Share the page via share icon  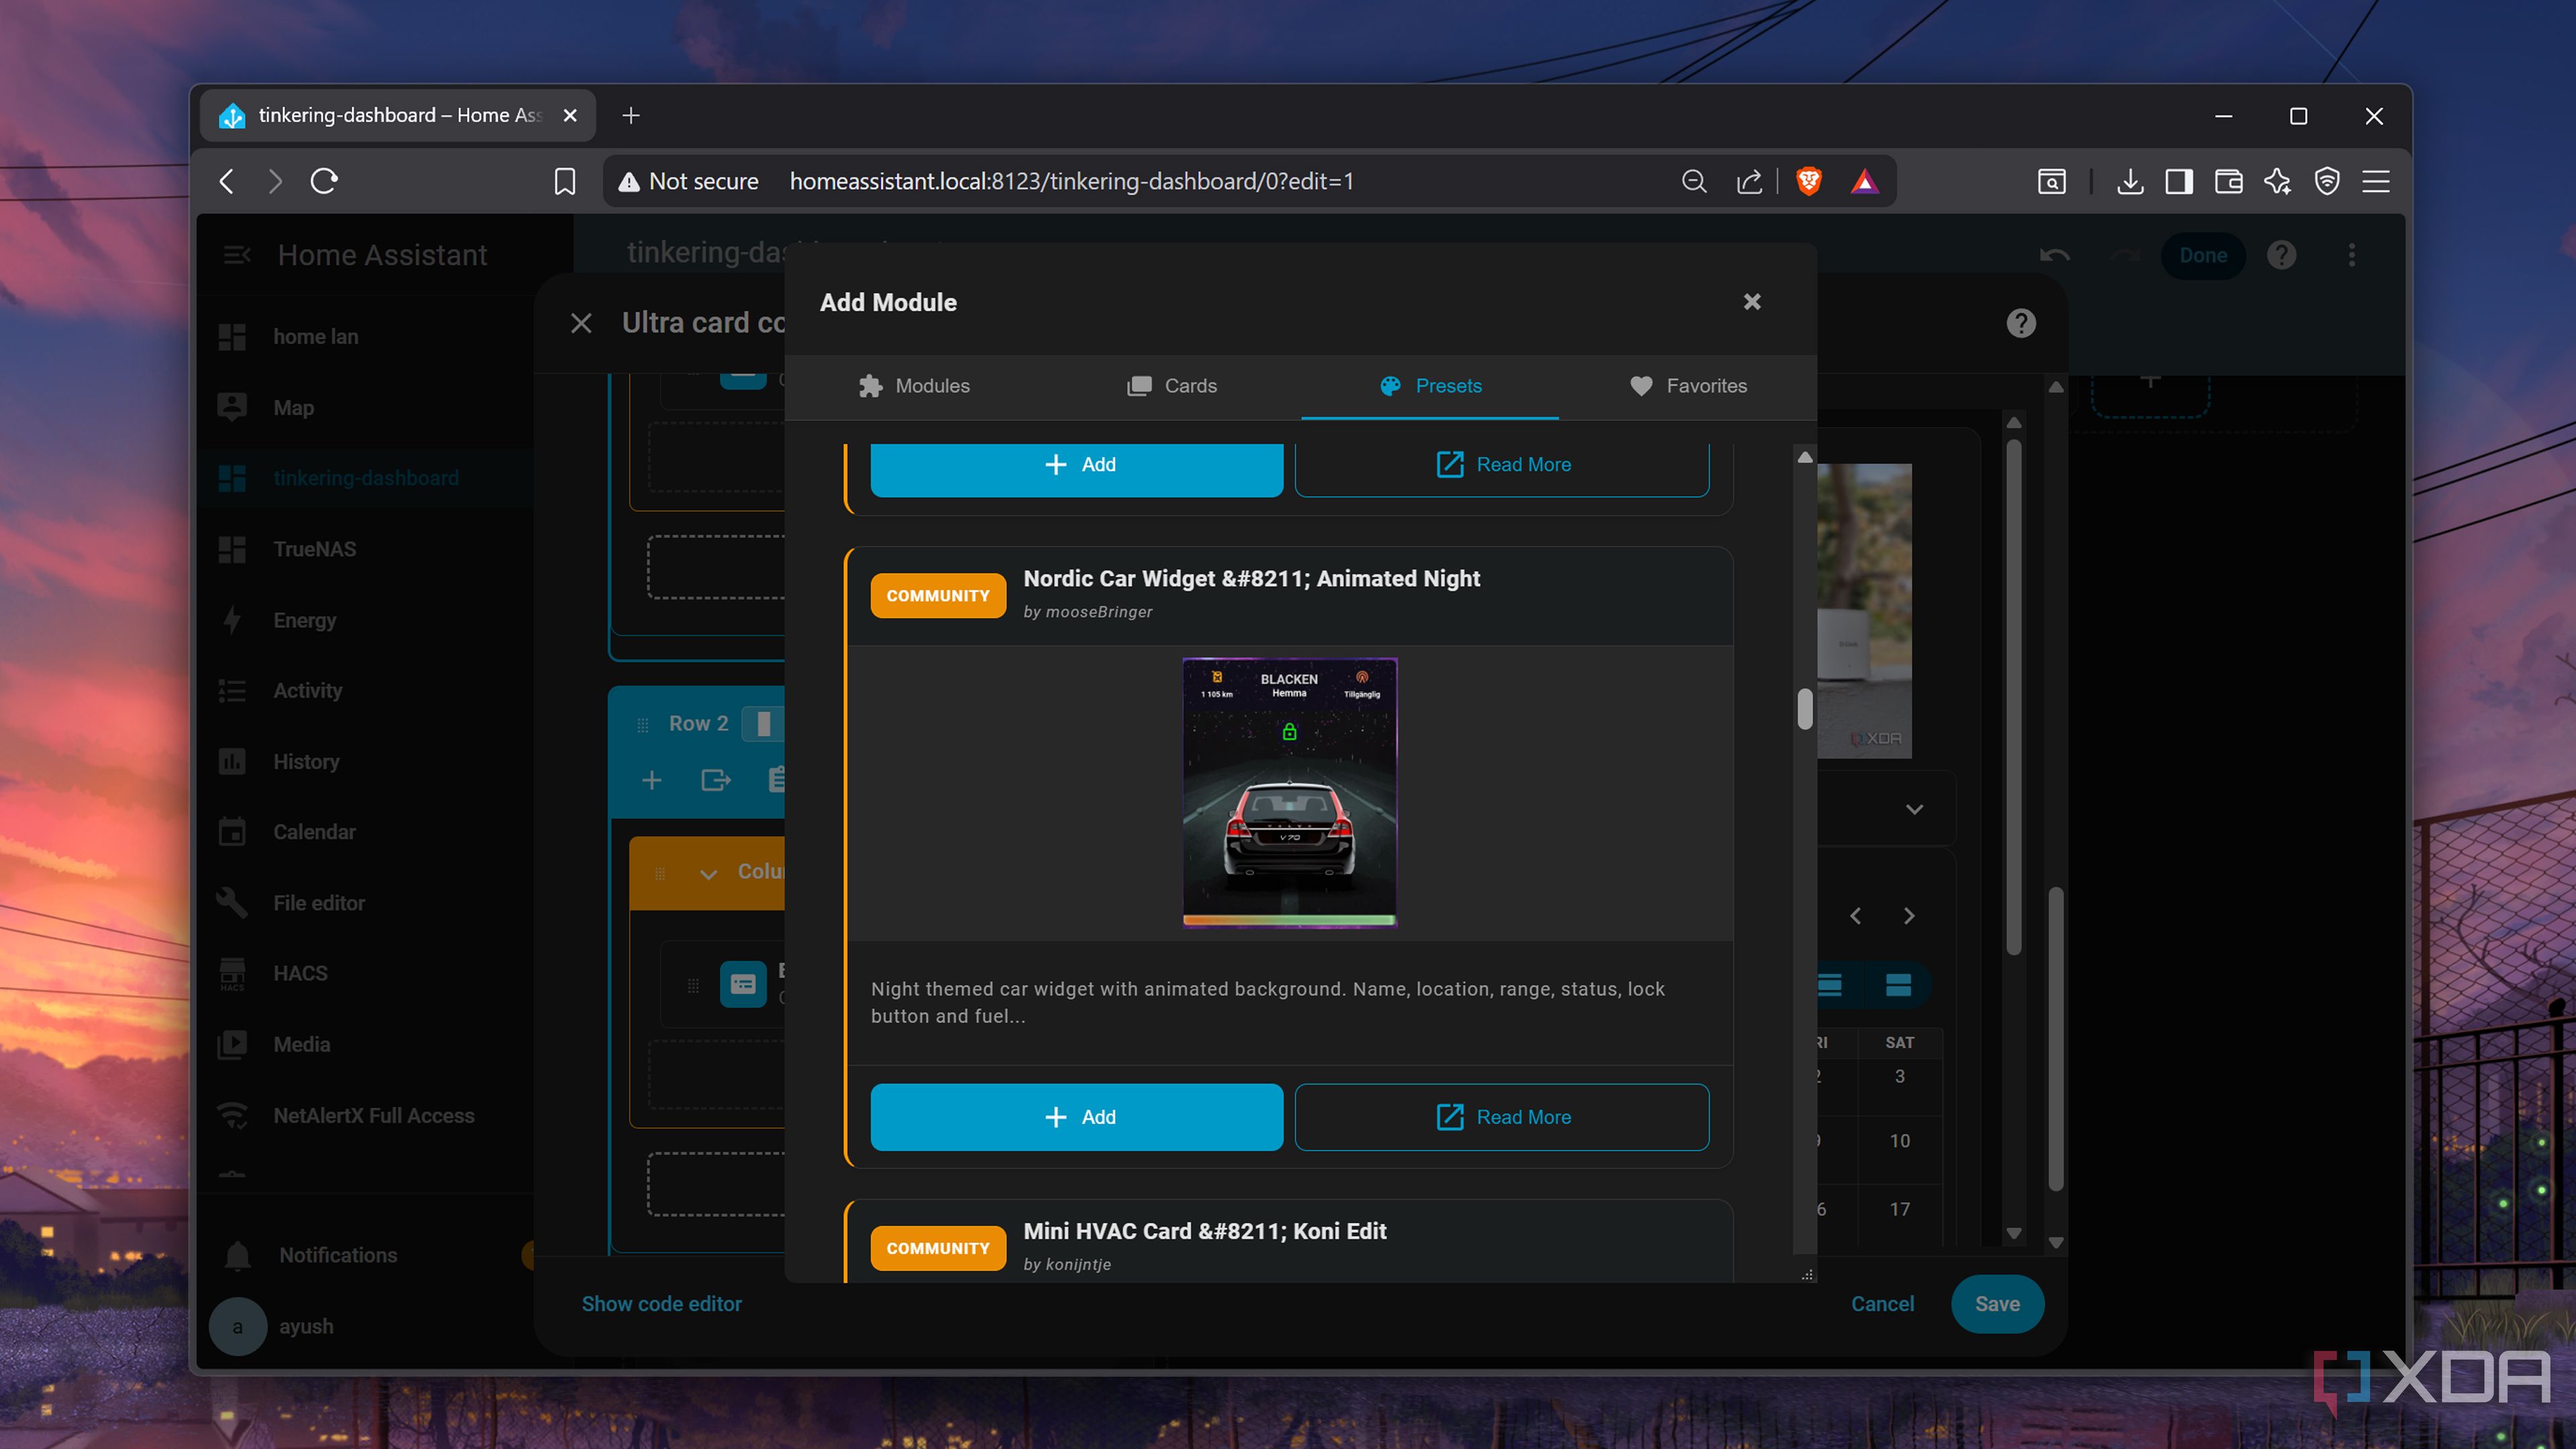coord(1749,181)
